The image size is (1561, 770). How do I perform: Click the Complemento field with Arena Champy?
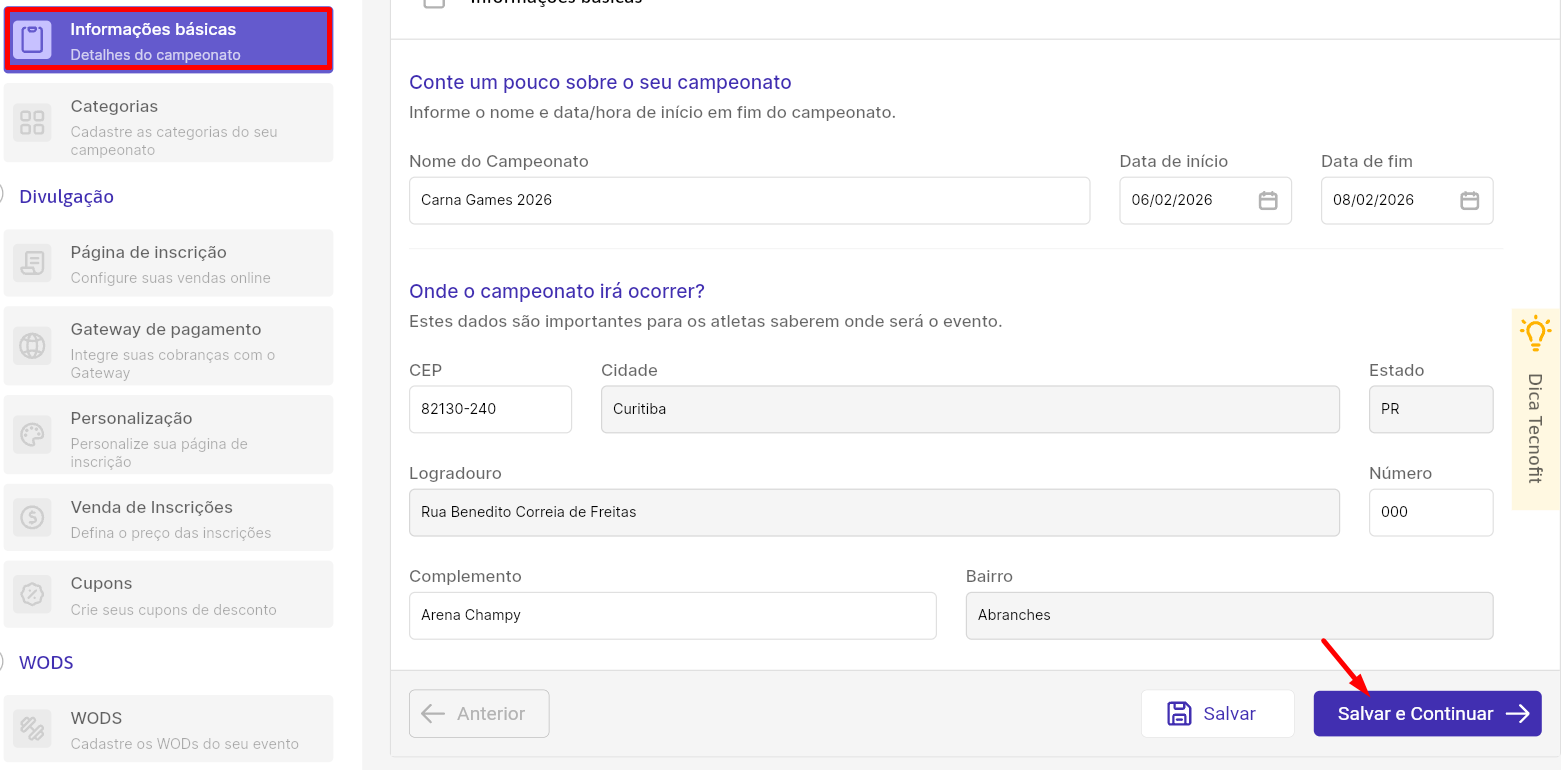point(672,615)
